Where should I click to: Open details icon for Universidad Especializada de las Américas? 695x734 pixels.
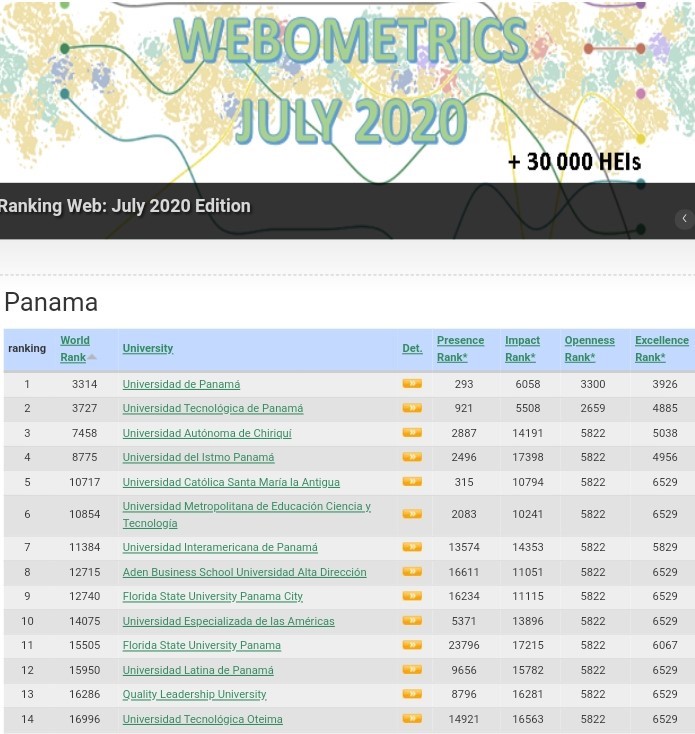tap(412, 621)
